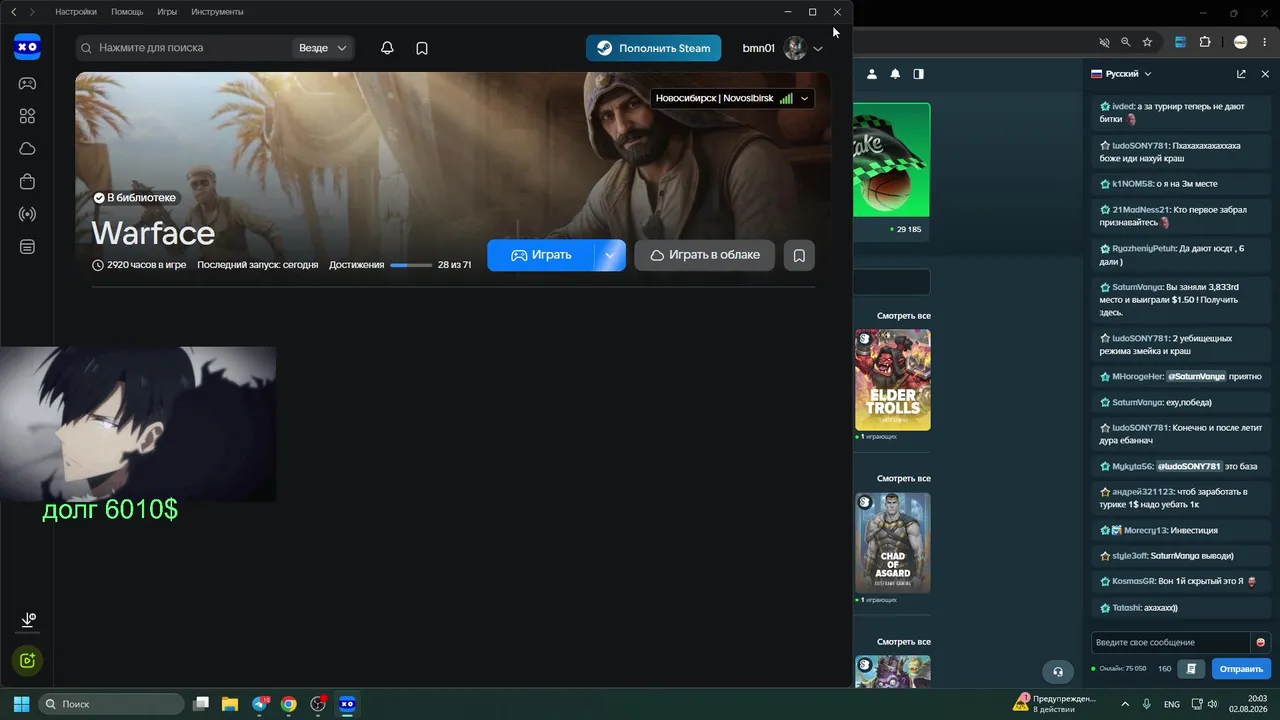Go forward with the launcher forward arrow
The height and width of the screenshot is (720, 1280).
click(32, 12)
